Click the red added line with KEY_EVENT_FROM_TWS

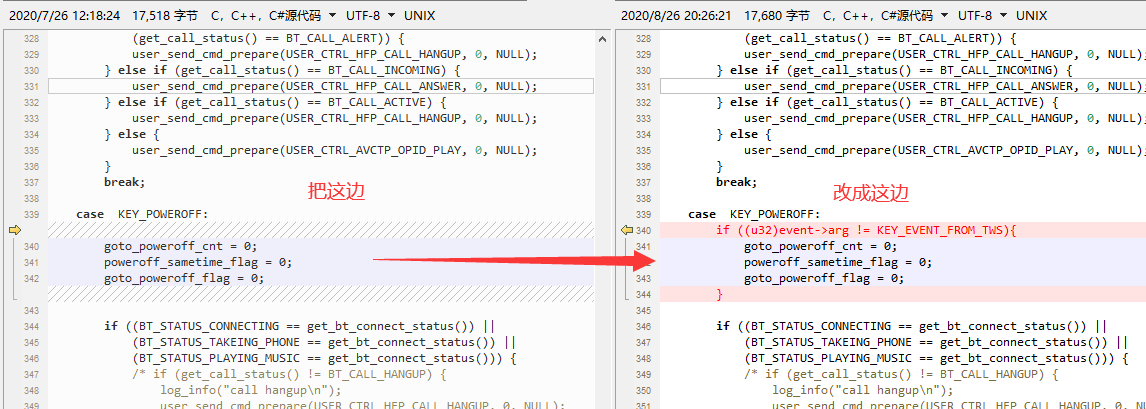tap(866, 230)
